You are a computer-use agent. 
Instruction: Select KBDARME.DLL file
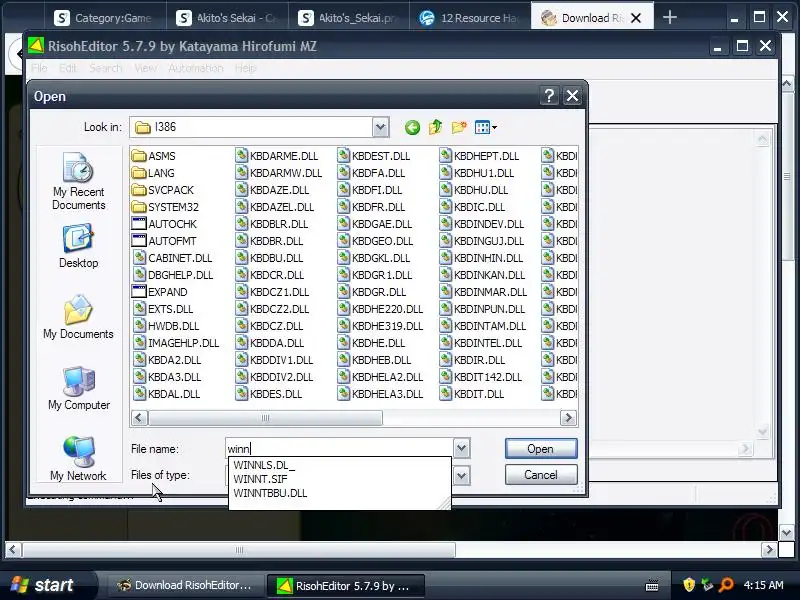coord(277,156)
